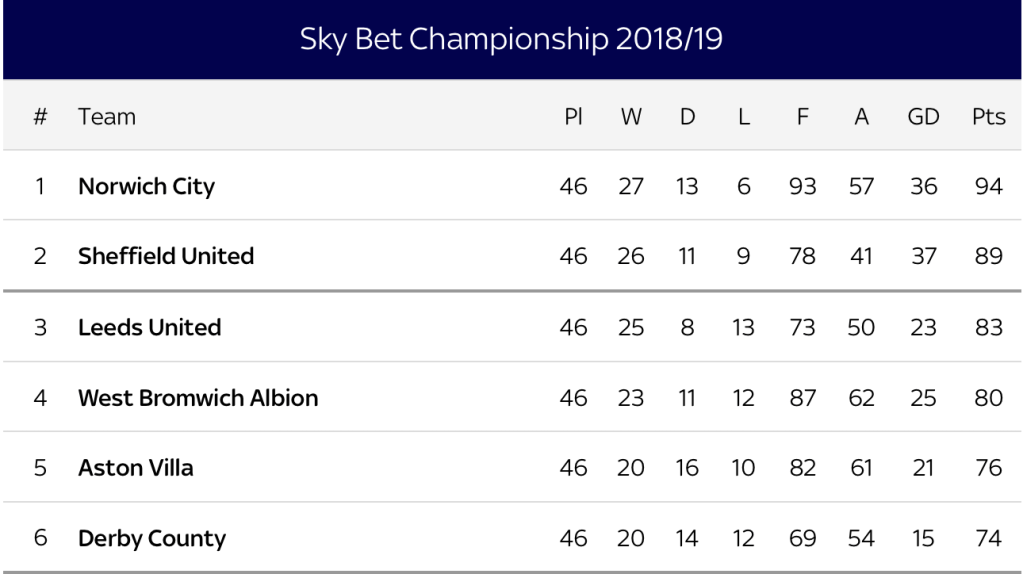Click the F column header
The height and width of the screenshot is (574, 1023).
802,116
